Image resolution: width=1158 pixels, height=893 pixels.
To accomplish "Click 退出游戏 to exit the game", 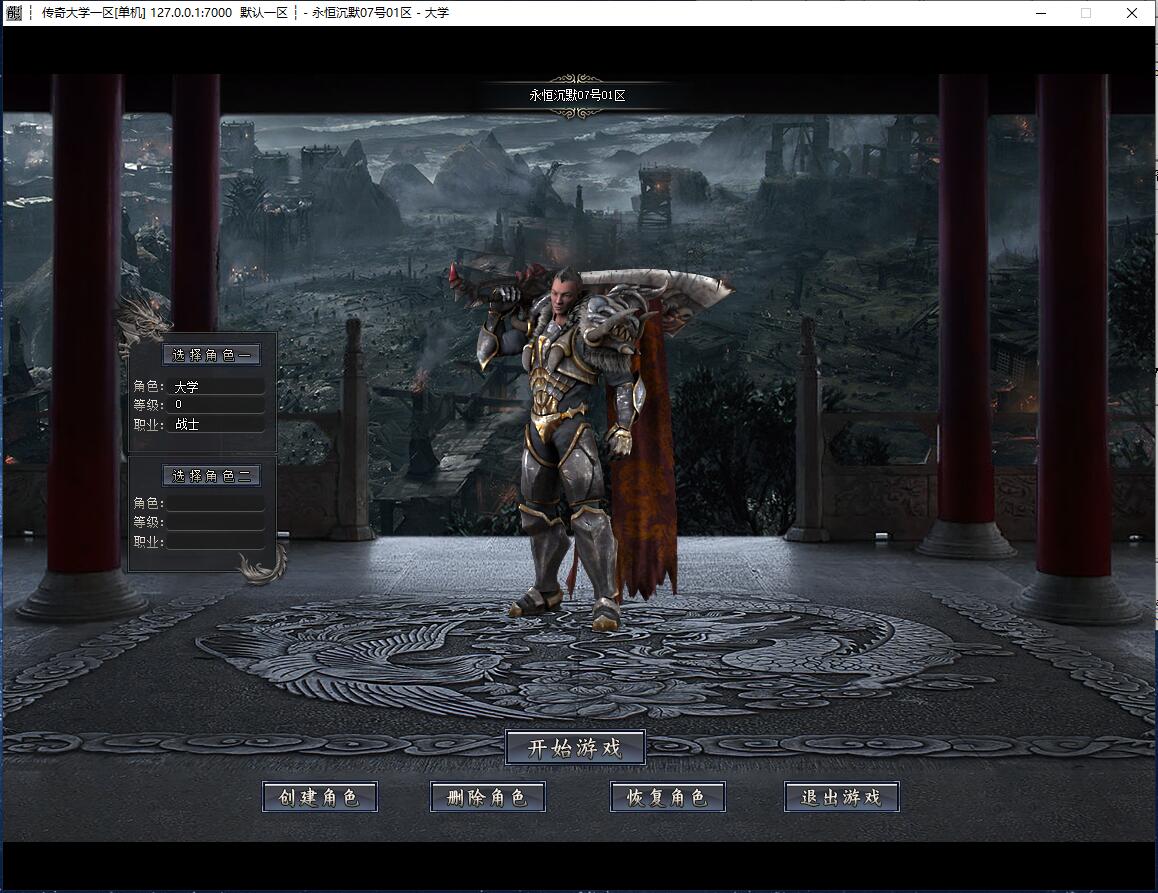I will click(x=841, y=797).
